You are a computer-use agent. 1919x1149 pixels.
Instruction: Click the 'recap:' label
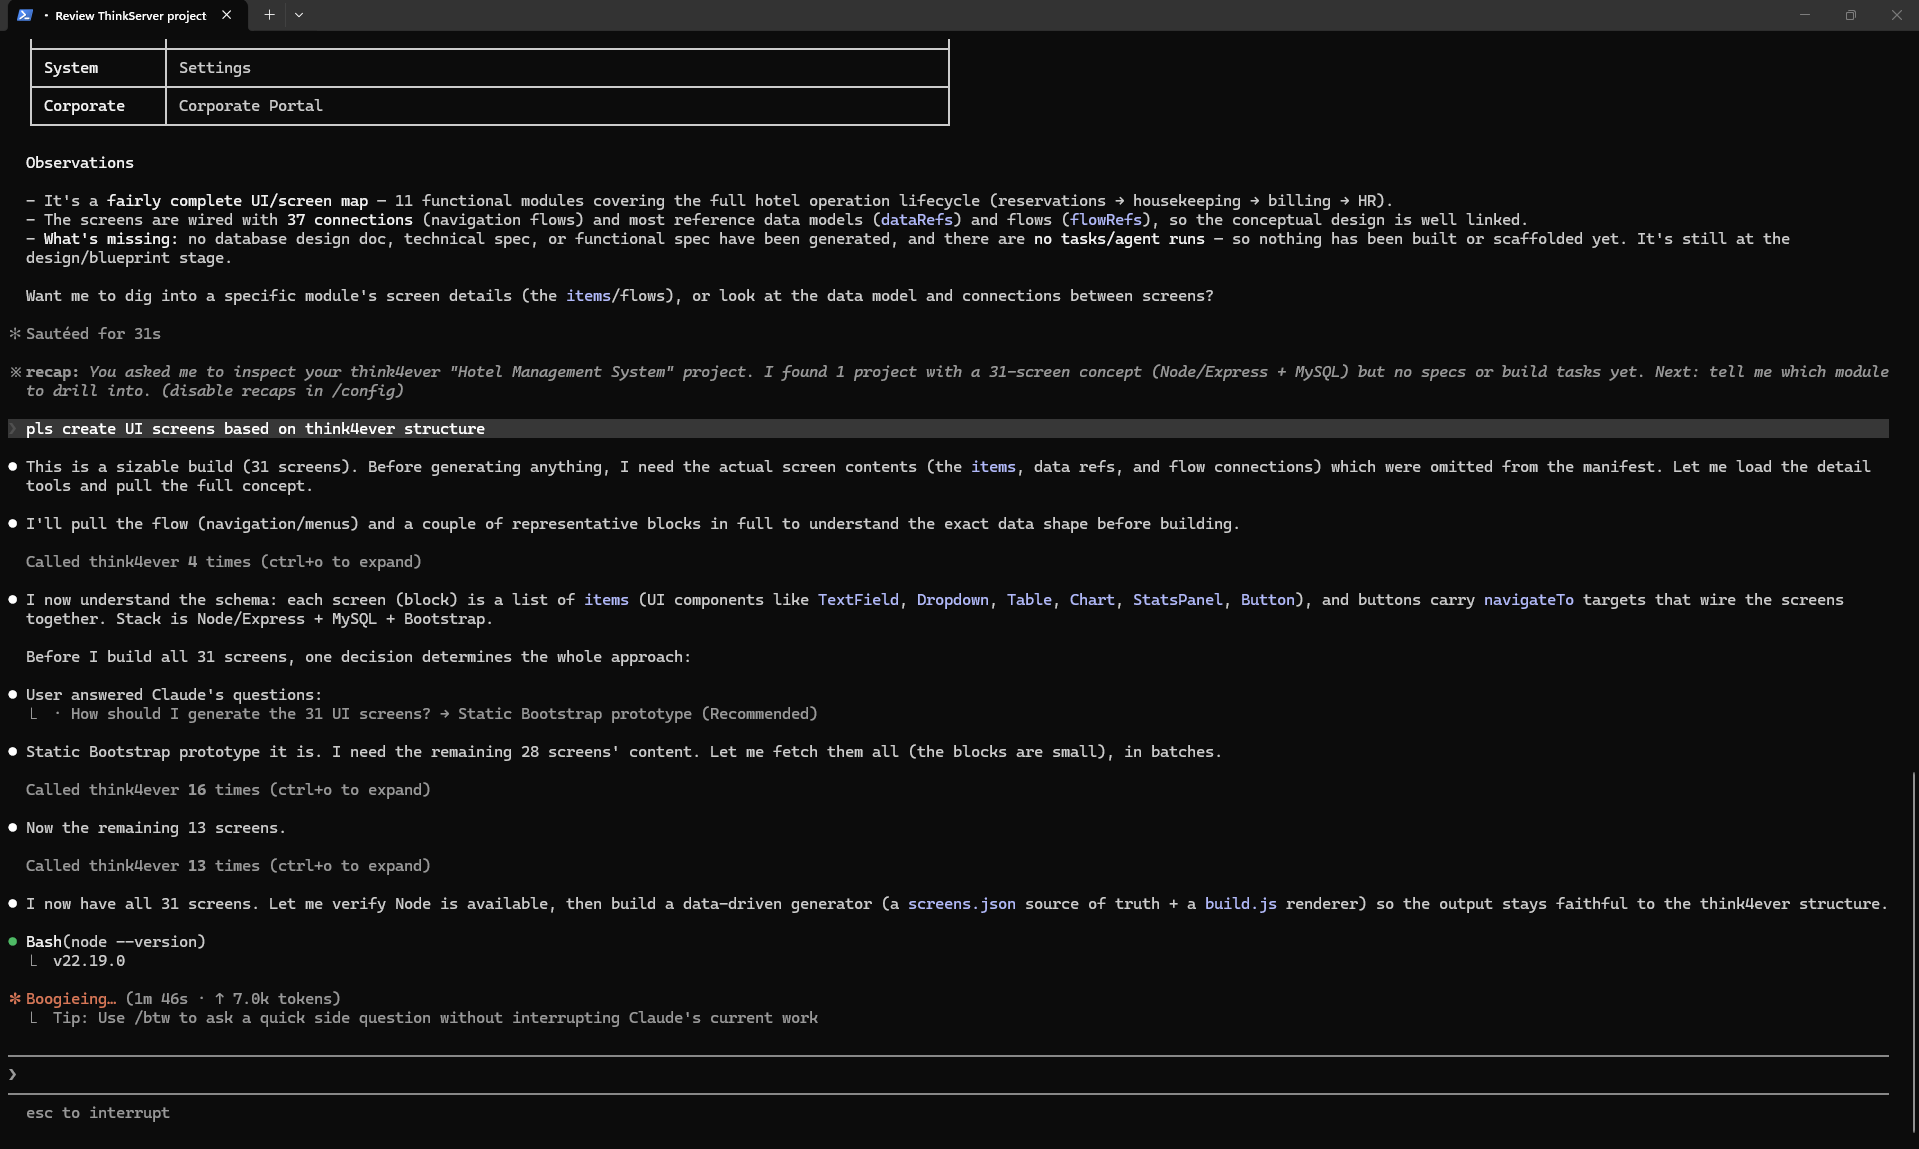click(53, 372)
